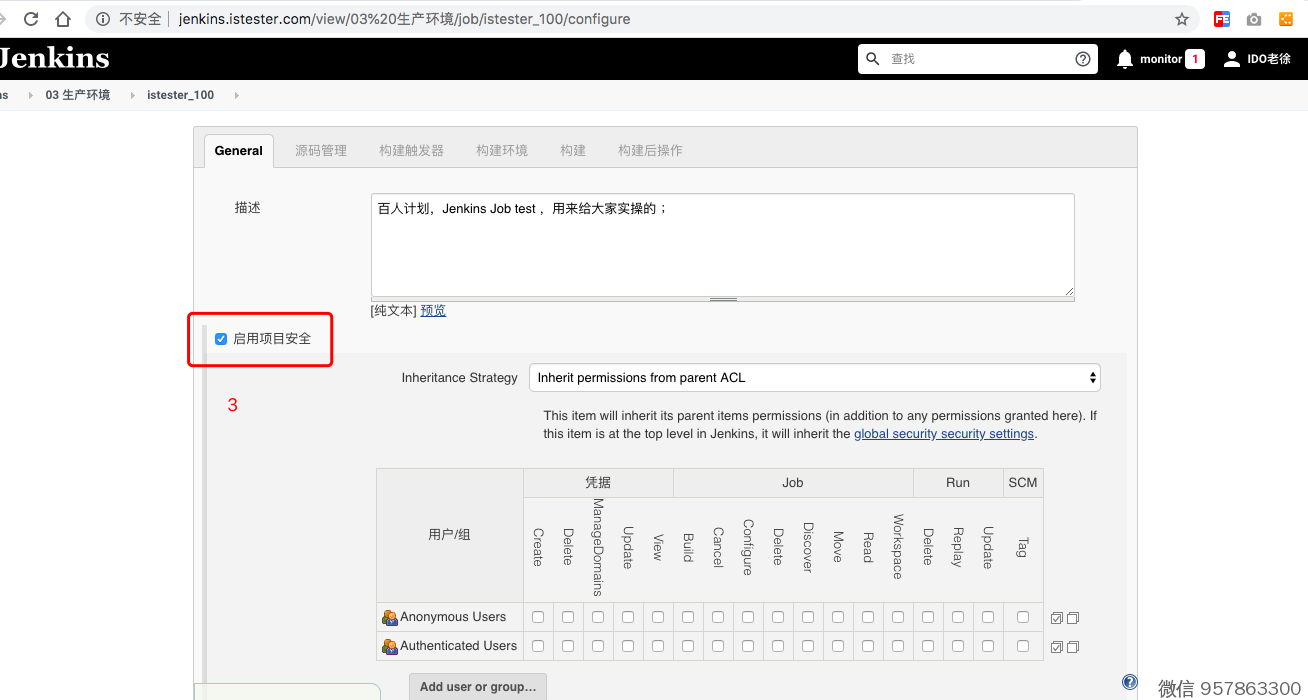The image size is (1308, 700).
Task: Click the browser home icon
Action: (63, 19)
